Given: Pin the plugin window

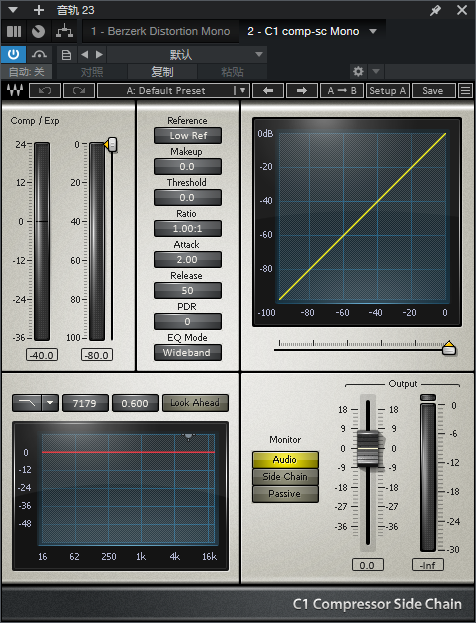Looking at the screenshot, I should pyautogui.click(x=435, y=10).
